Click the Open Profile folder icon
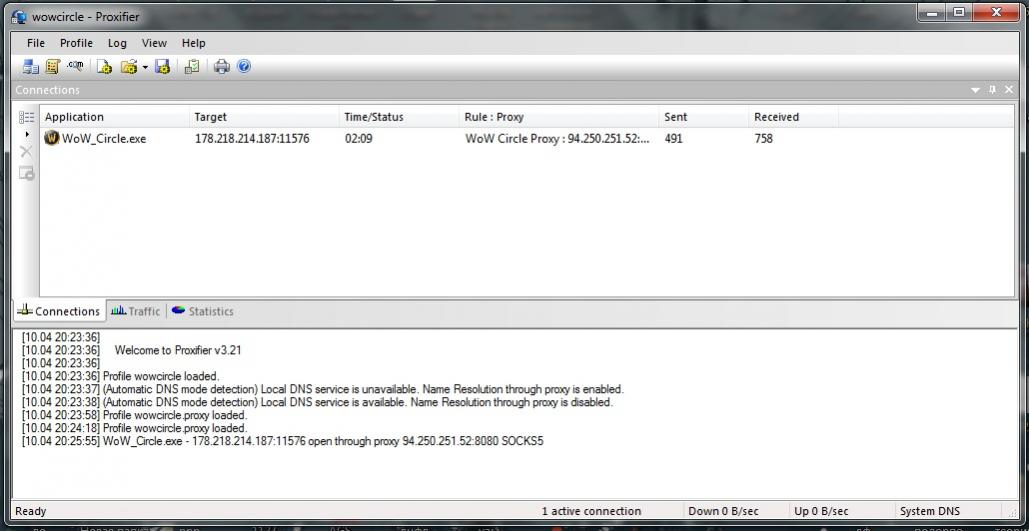 (128, 67)
